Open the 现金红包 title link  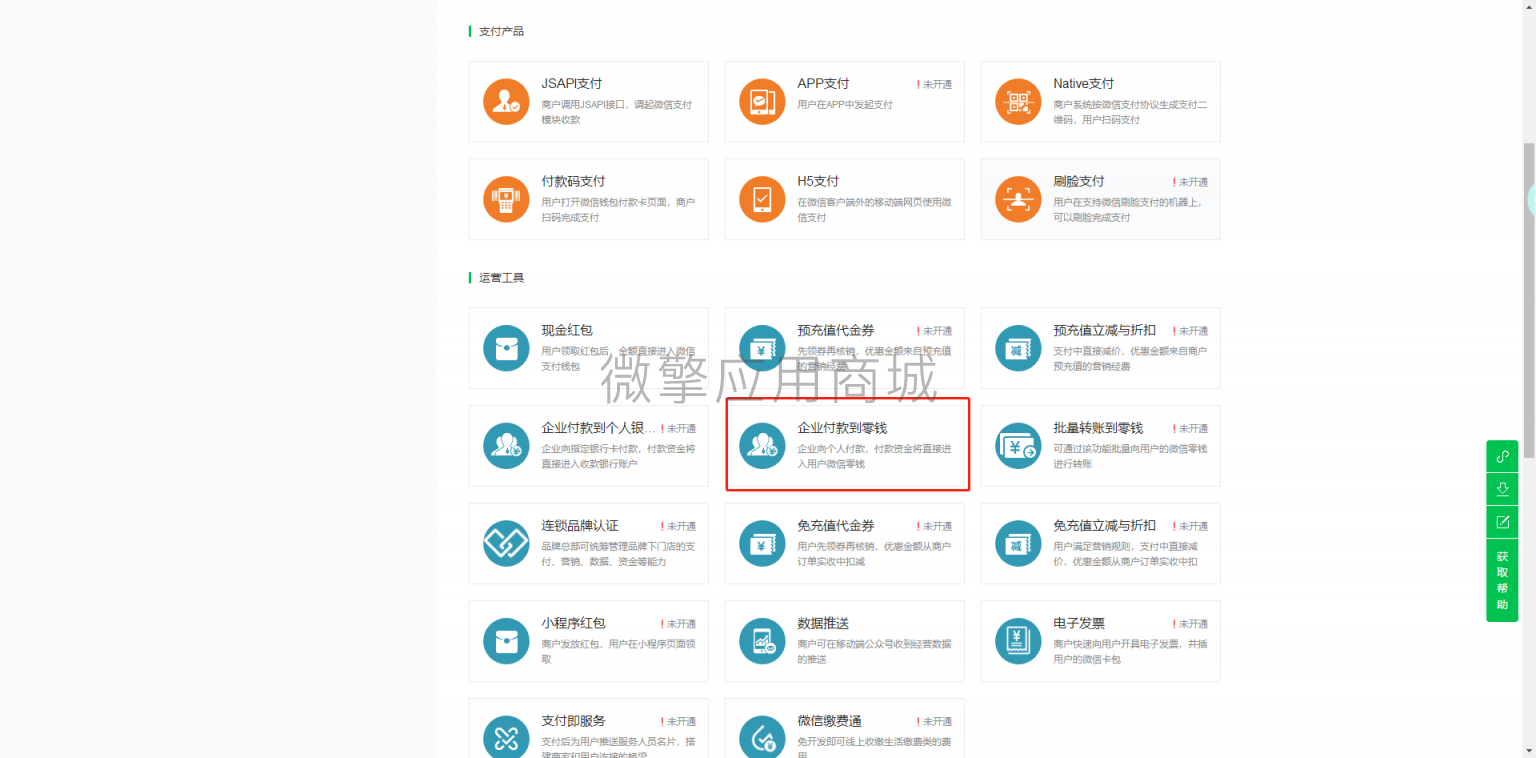pyautogui.click(x=567, y=330)
